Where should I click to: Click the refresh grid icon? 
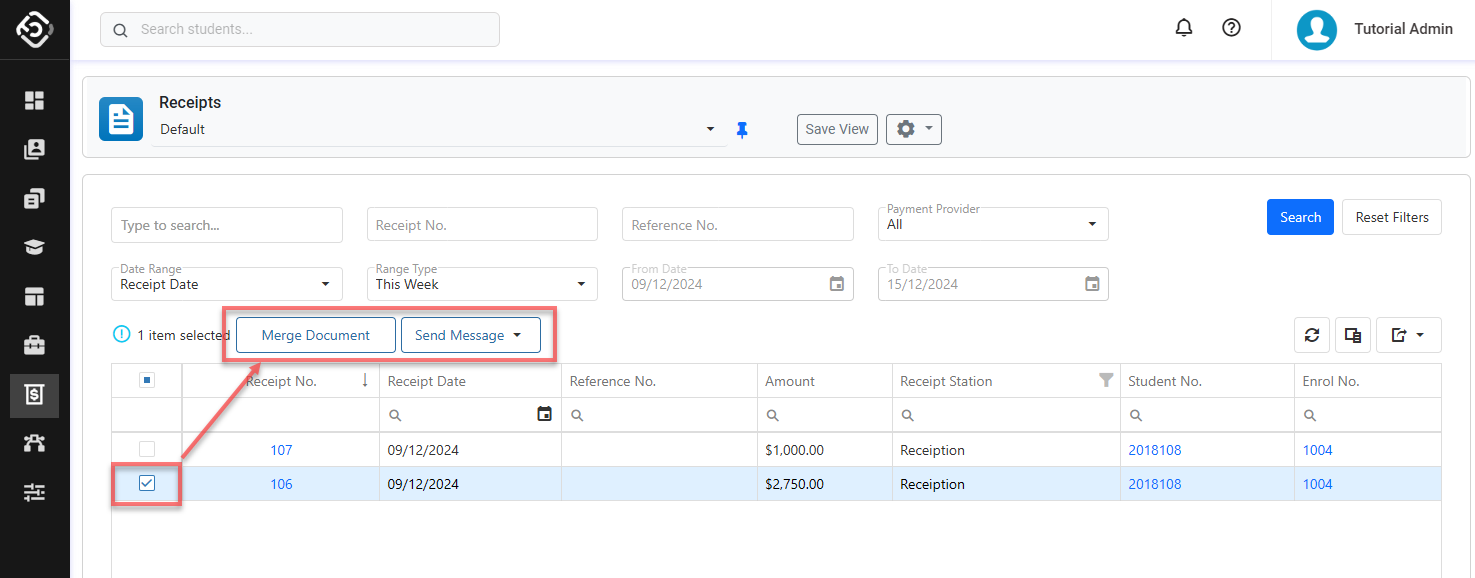point(1312,336)
